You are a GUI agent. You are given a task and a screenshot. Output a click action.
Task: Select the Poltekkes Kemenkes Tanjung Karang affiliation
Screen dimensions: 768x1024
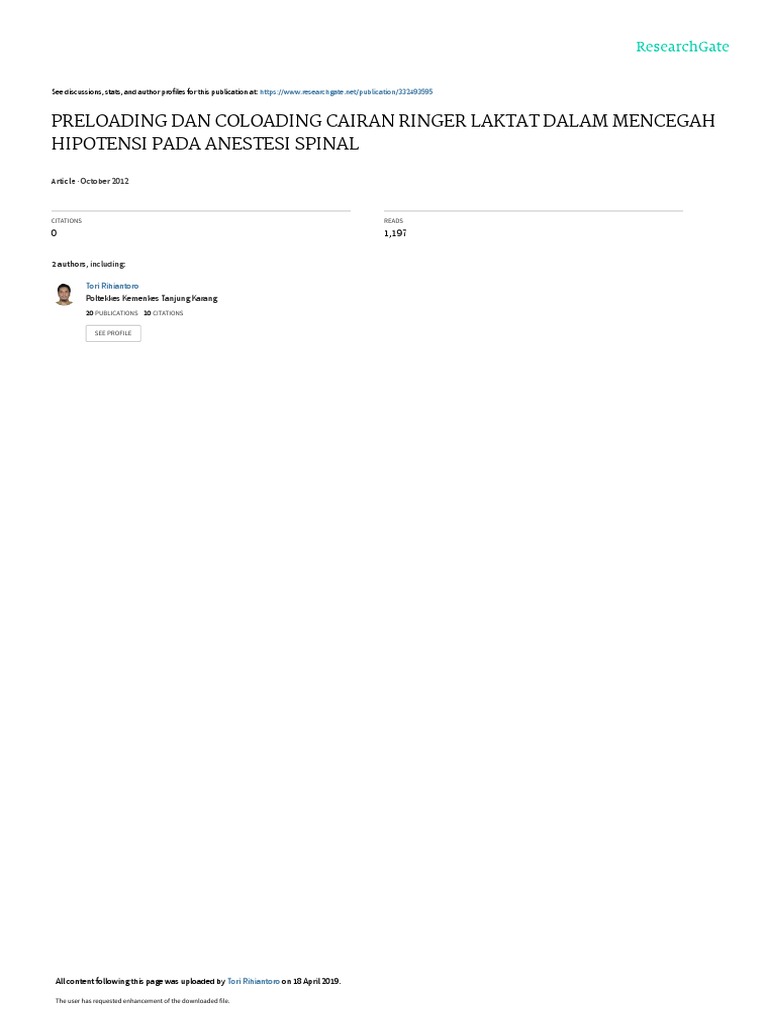coord(152,298)
